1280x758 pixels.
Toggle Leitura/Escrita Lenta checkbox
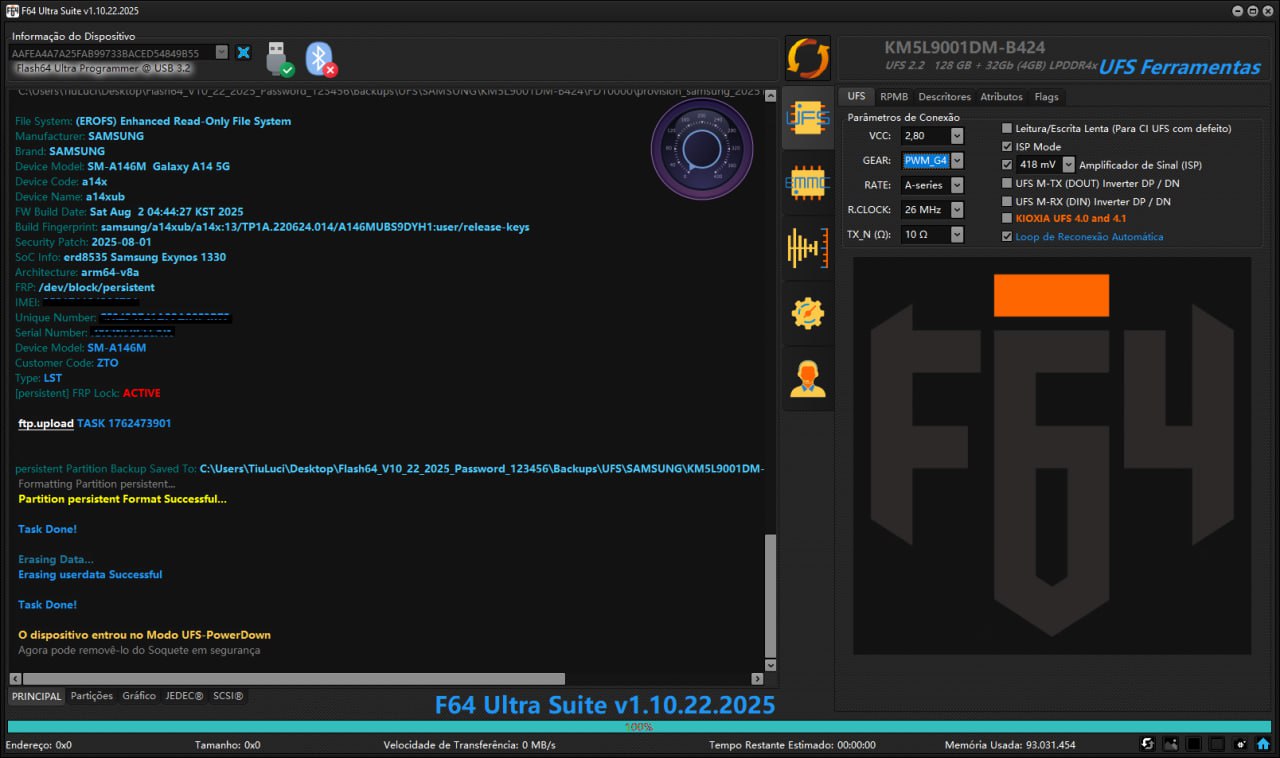(1007, 128)
